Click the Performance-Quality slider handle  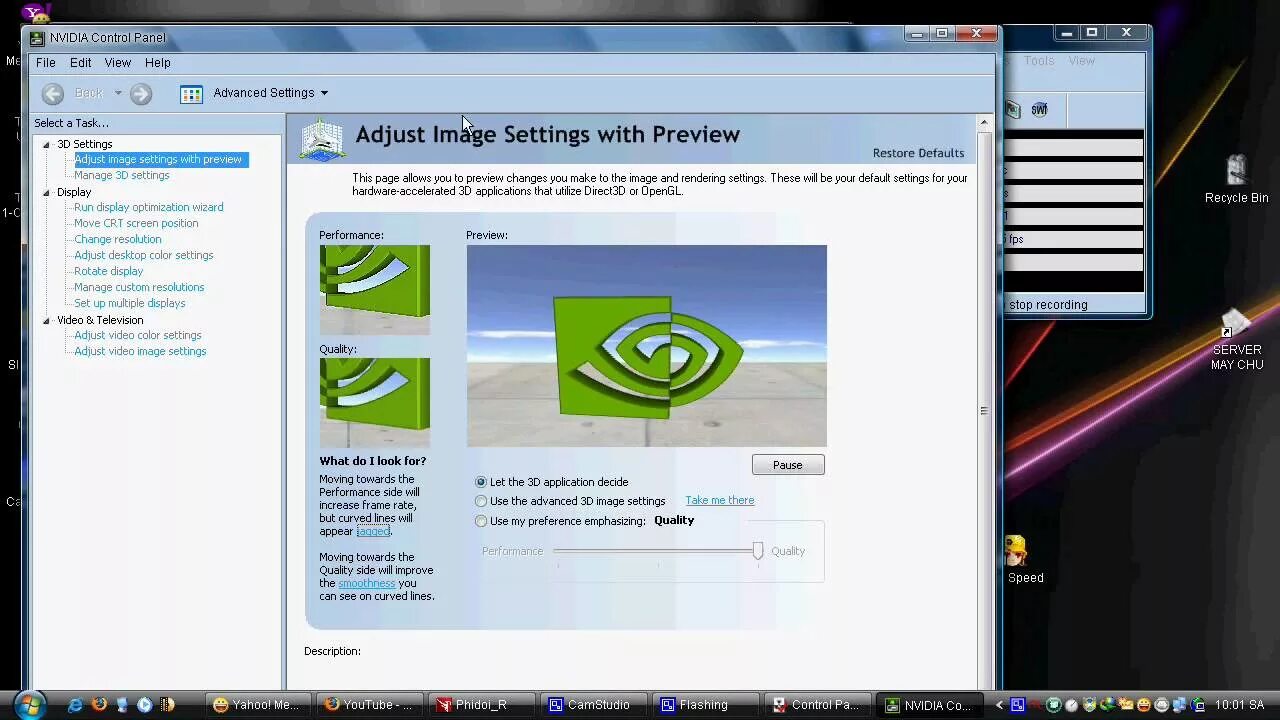click(758, 551)
